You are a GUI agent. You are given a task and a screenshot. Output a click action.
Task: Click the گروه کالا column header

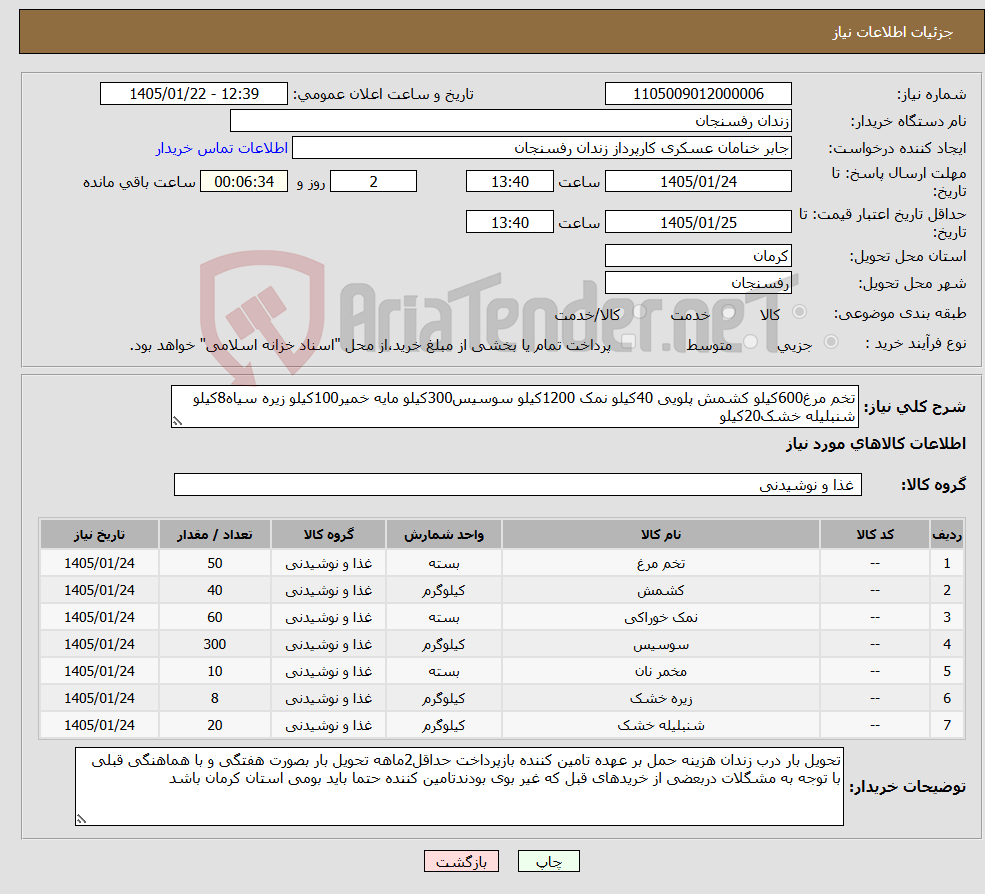(x=329, y=535)
